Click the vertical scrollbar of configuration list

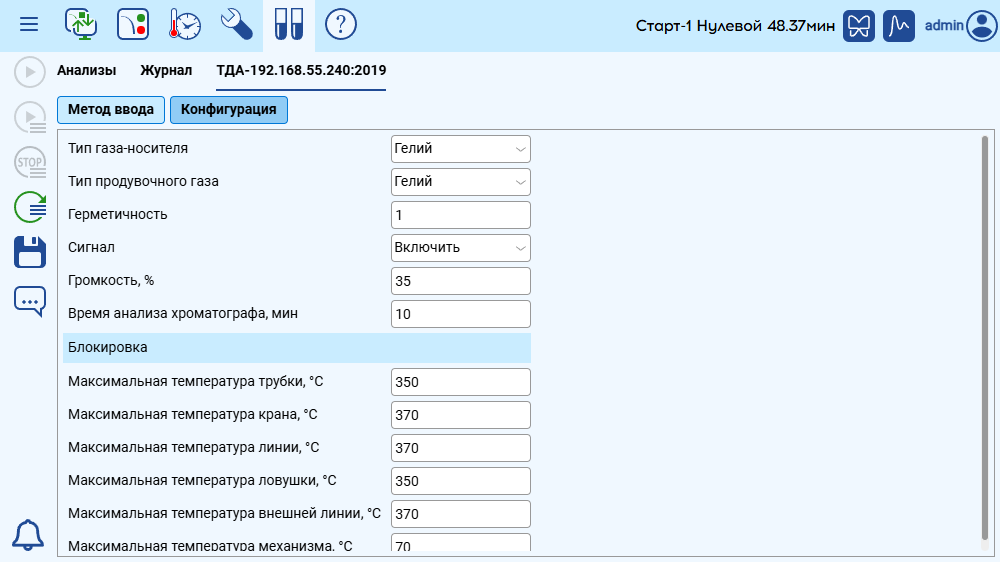(x=985, y=340)
